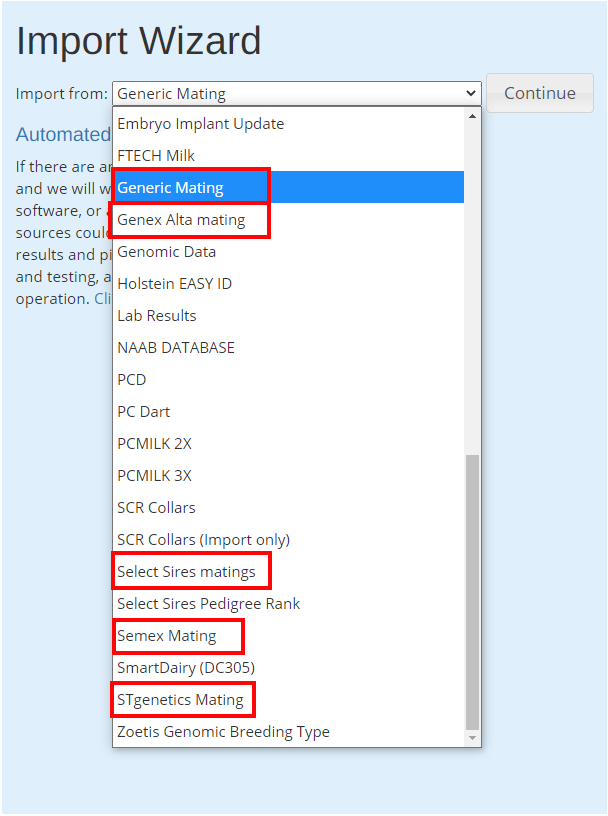Open the Import from dropdown
The image size is (608, 816).
tap(297, 94)
